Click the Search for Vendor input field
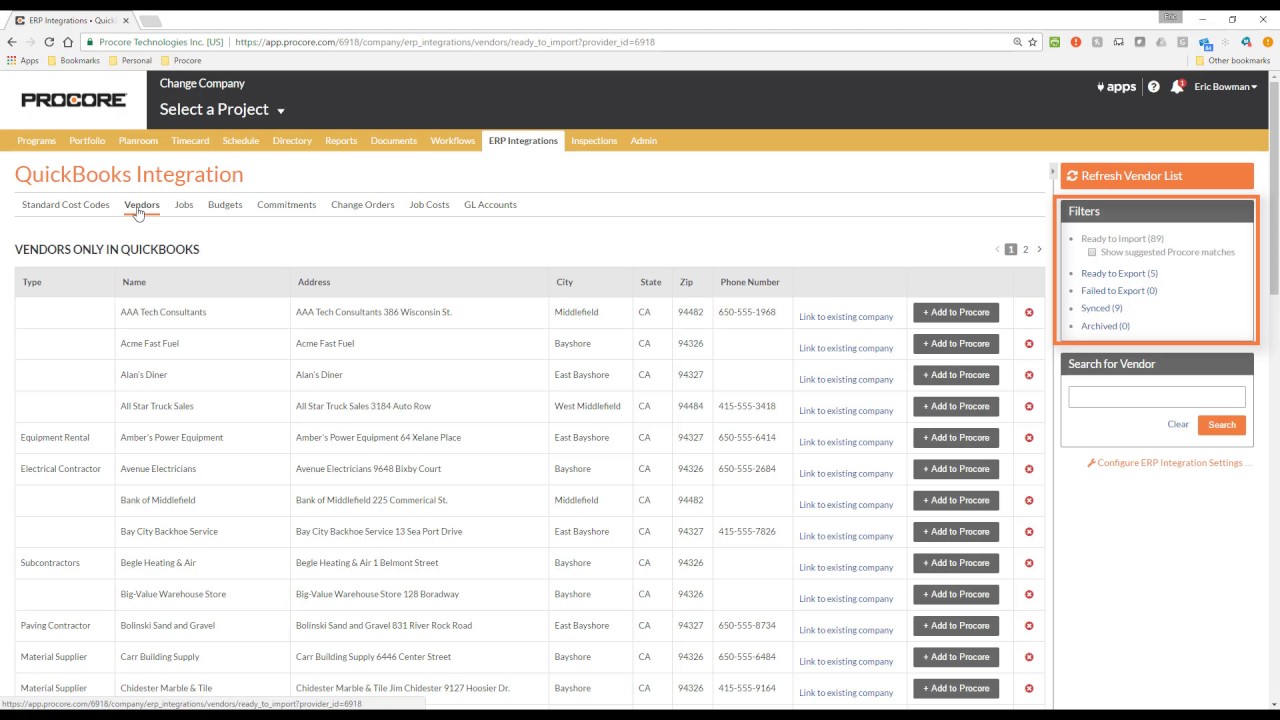Viewport: 1280px width, 720px height. tap(1157, 397)
